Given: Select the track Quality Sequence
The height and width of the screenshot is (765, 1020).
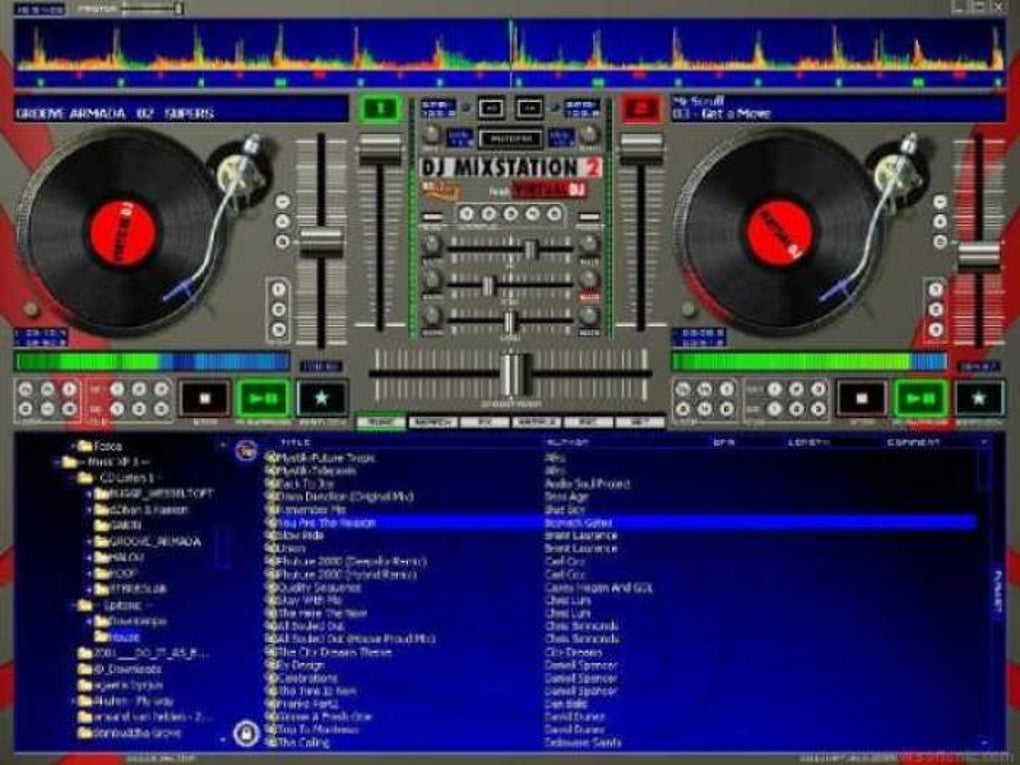Looking at the screenshot, I should click(x=319, y=587).
